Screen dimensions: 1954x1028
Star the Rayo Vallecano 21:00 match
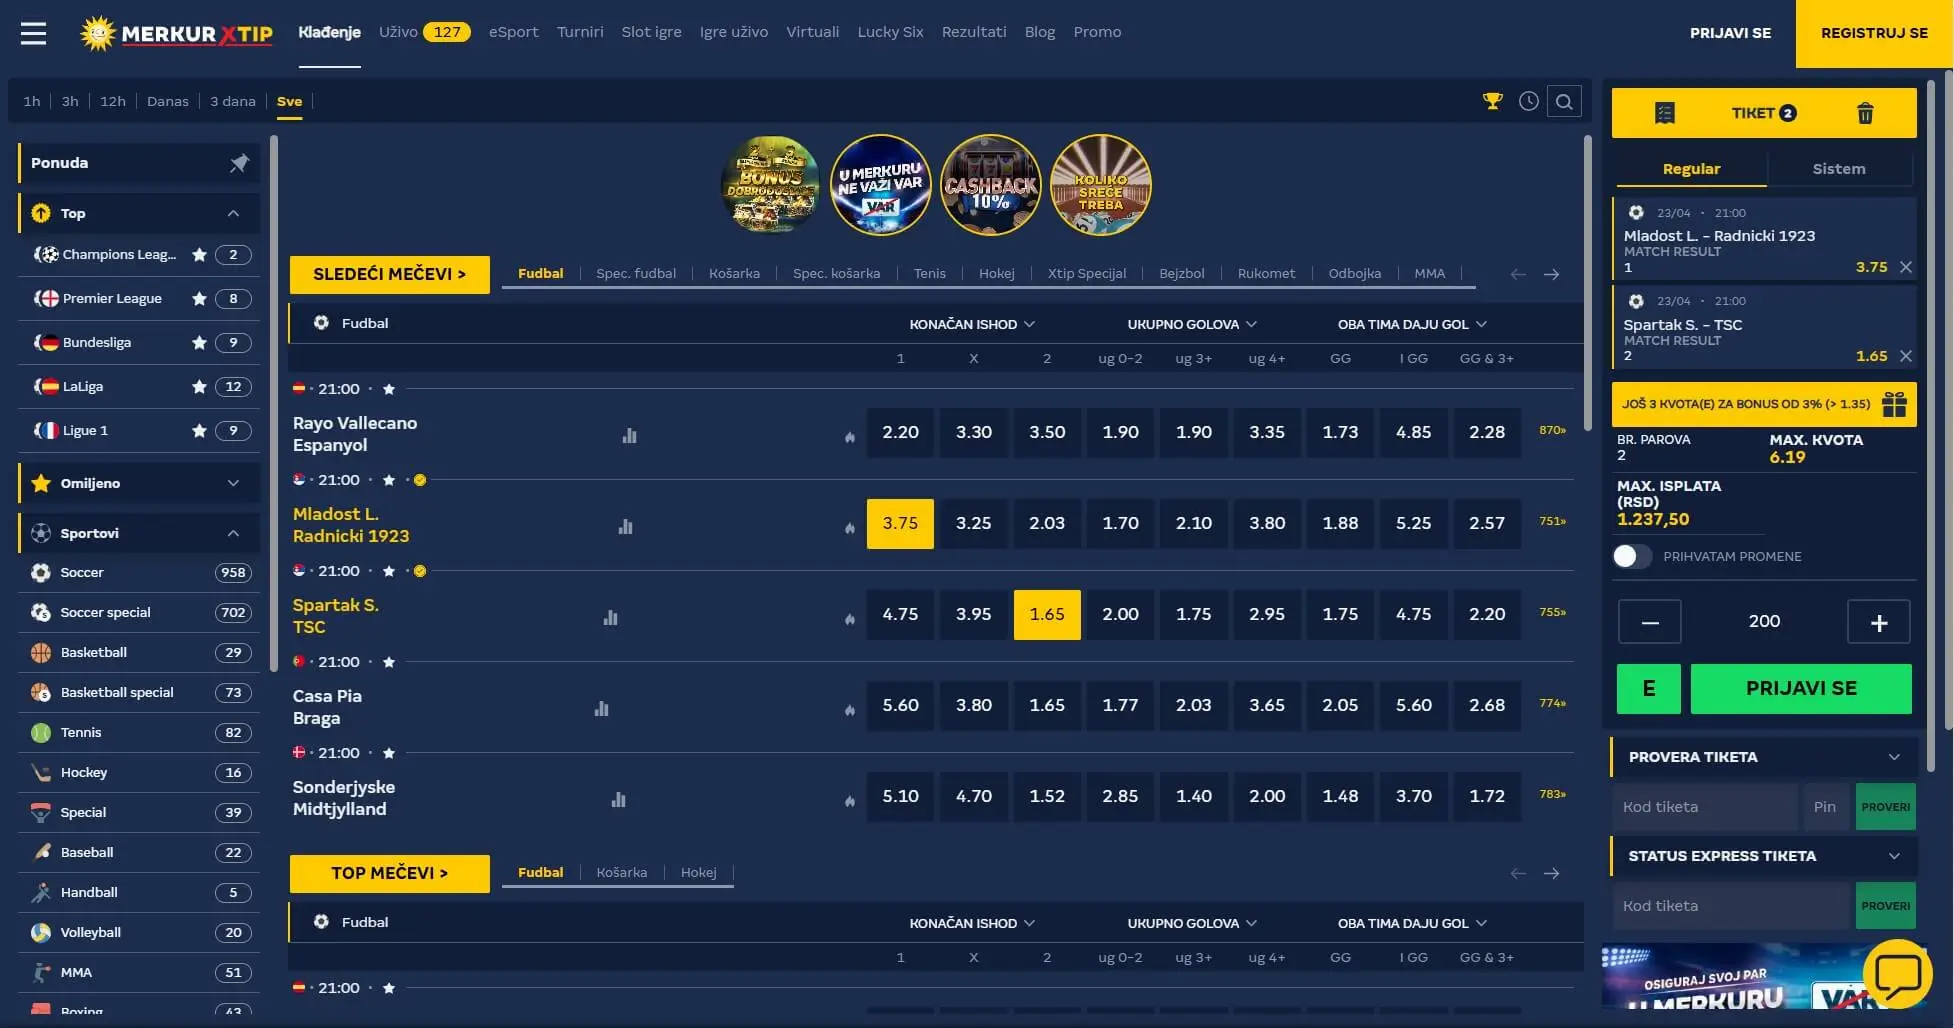[x=389, y=389]
